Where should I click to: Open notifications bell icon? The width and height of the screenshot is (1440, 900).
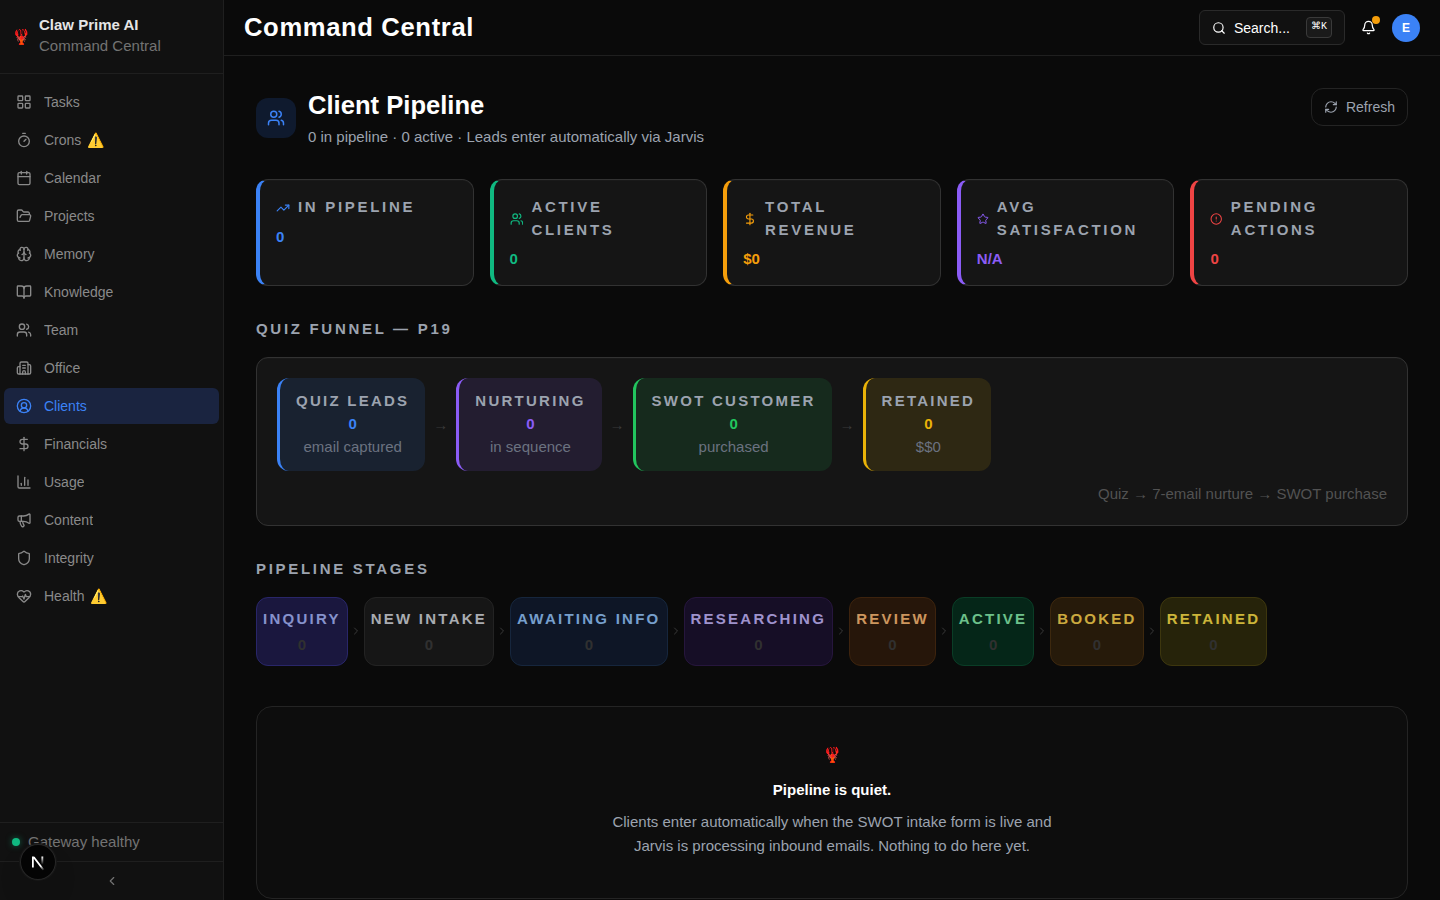coord(1369,28)
